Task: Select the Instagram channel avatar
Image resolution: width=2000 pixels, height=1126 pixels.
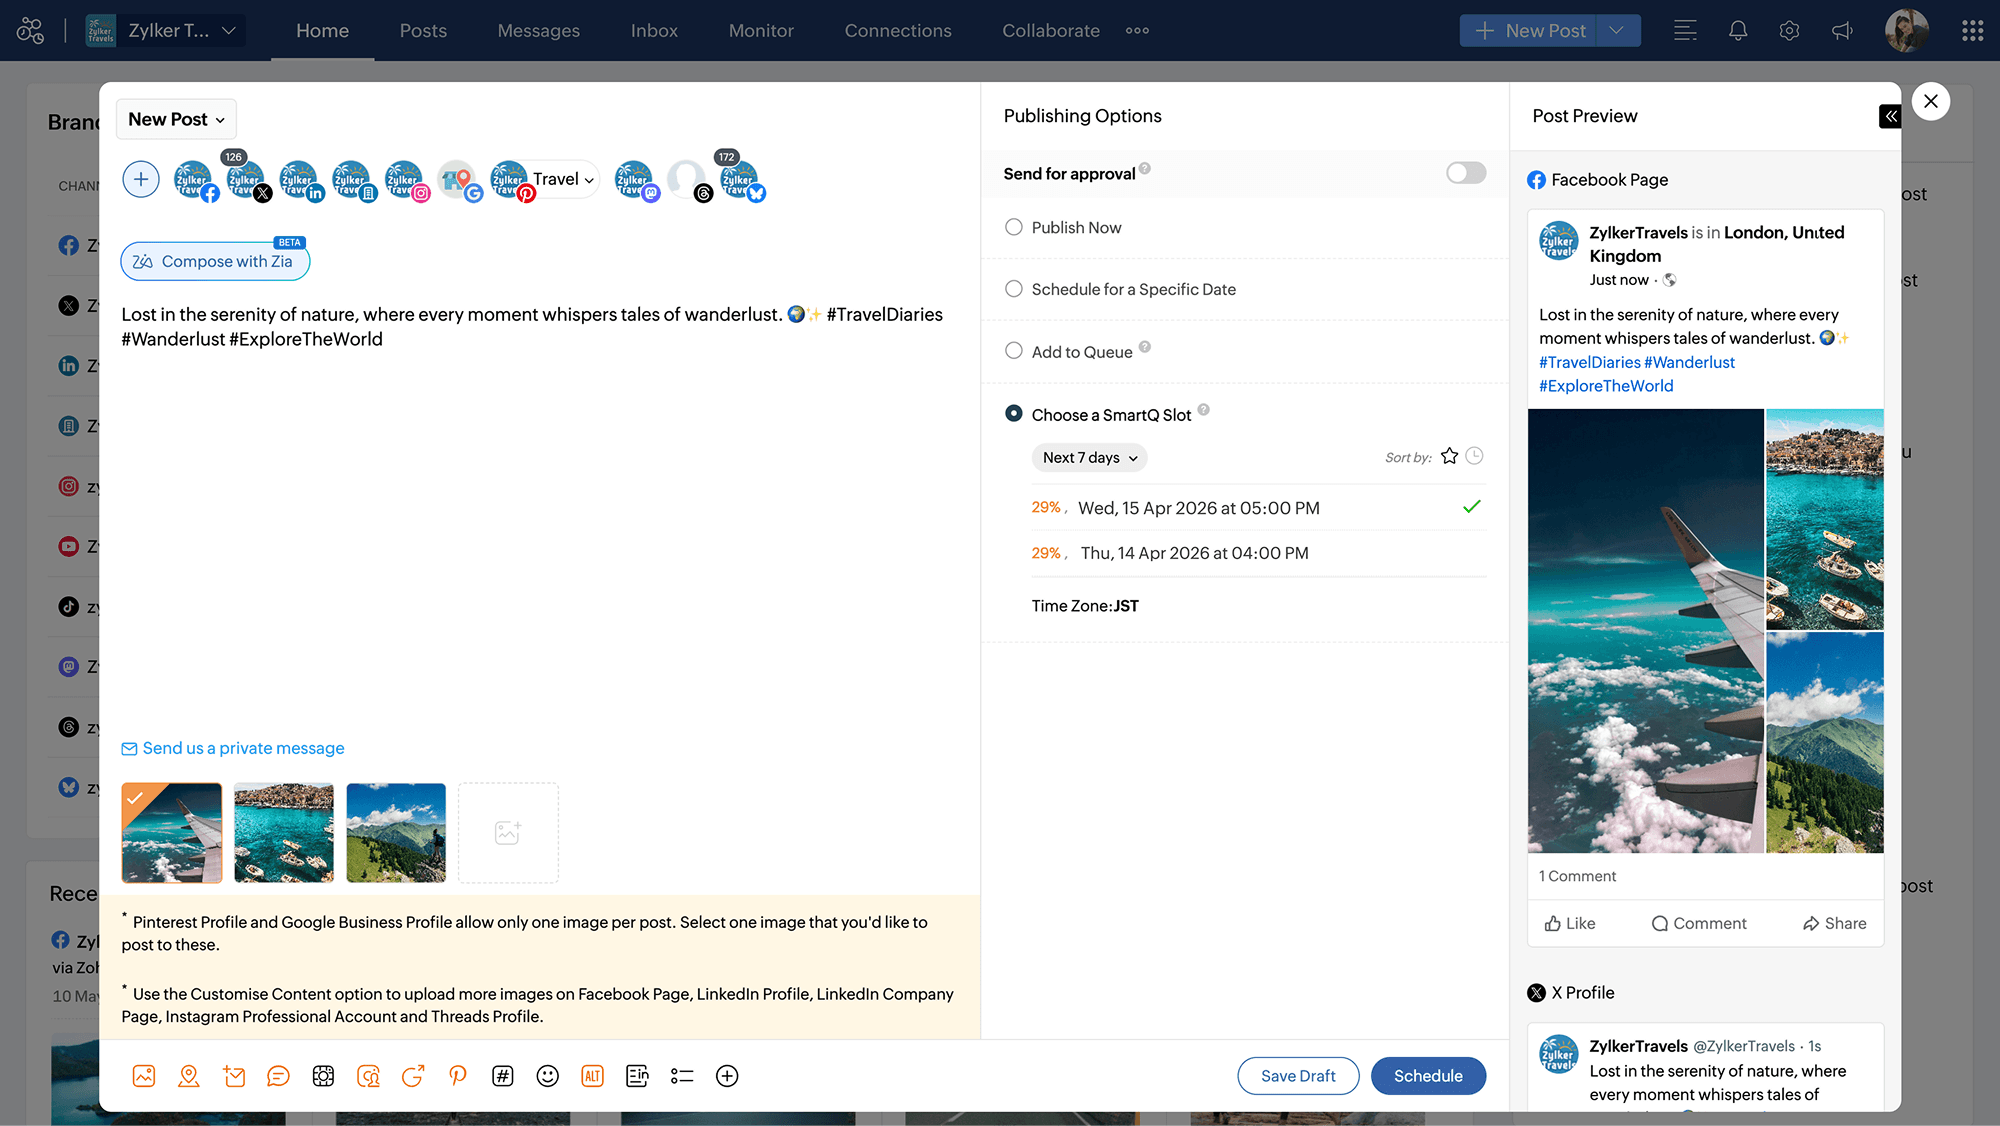Action: tap(405, 180)
